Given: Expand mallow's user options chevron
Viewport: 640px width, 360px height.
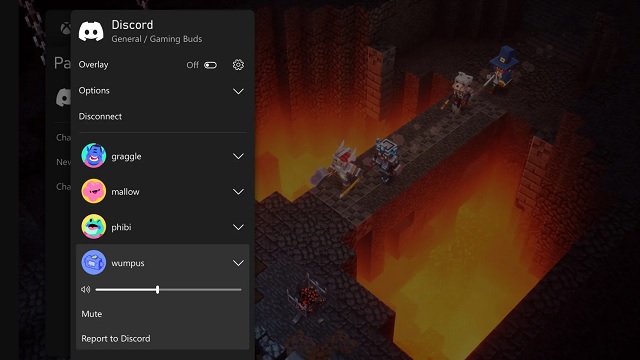Looking at the screenshot, I should pyautogui.click(x=238, y=192).
